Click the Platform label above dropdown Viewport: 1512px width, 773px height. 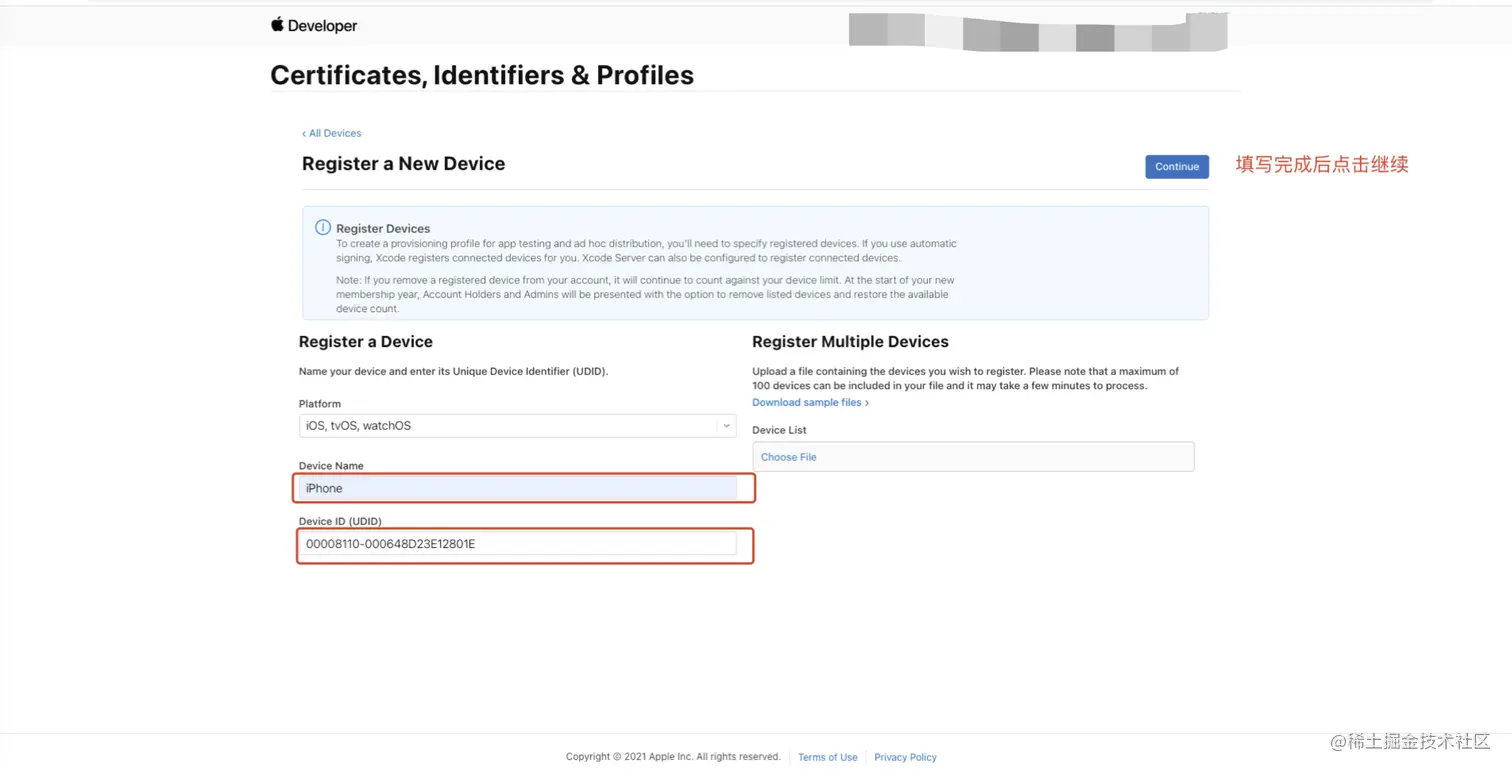320,404
